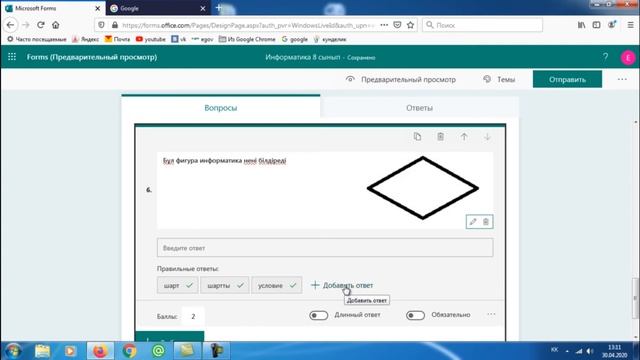Open Почта bookmark
Screen dimensions: 640x360
(117, 39)
